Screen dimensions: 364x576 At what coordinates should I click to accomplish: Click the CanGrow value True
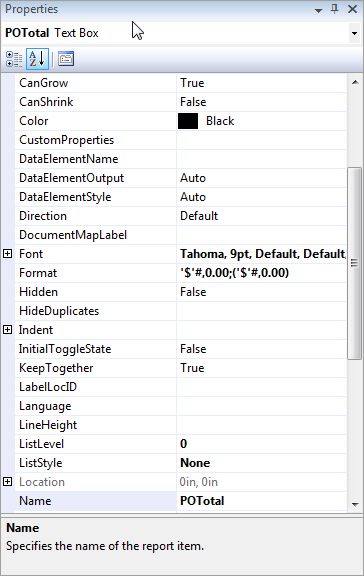(x=192, y=83)
